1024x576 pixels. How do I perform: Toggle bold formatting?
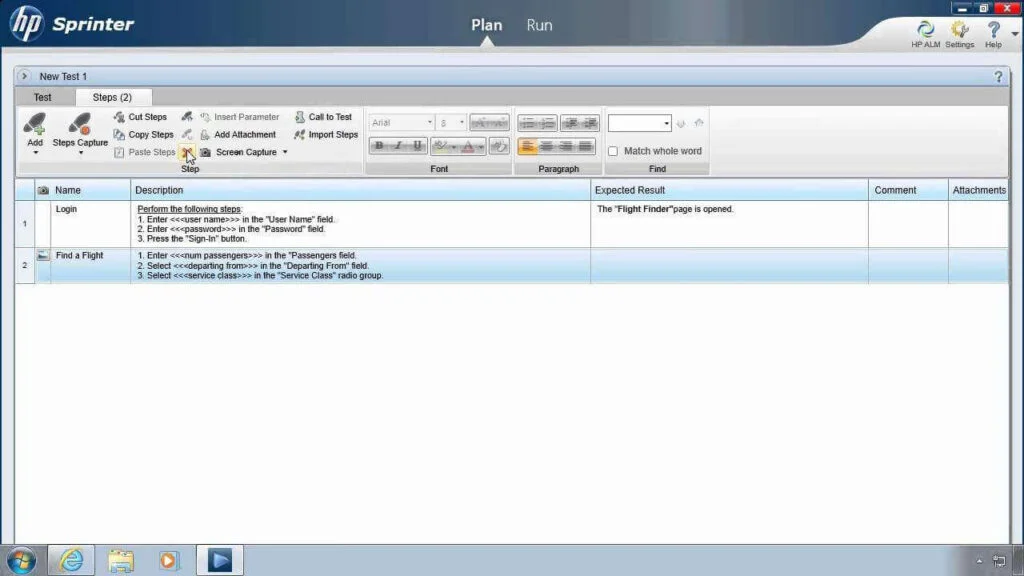[x=379, y=146]
